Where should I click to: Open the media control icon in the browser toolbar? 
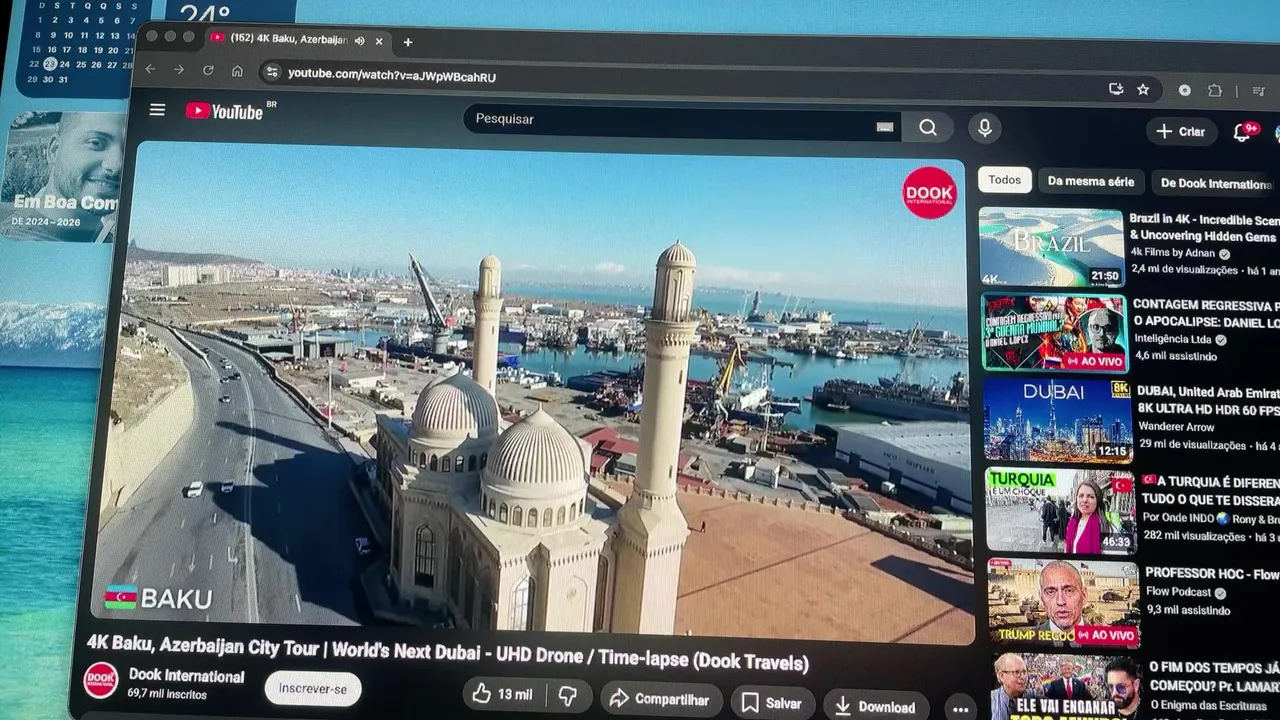(x=1258, y=92)
